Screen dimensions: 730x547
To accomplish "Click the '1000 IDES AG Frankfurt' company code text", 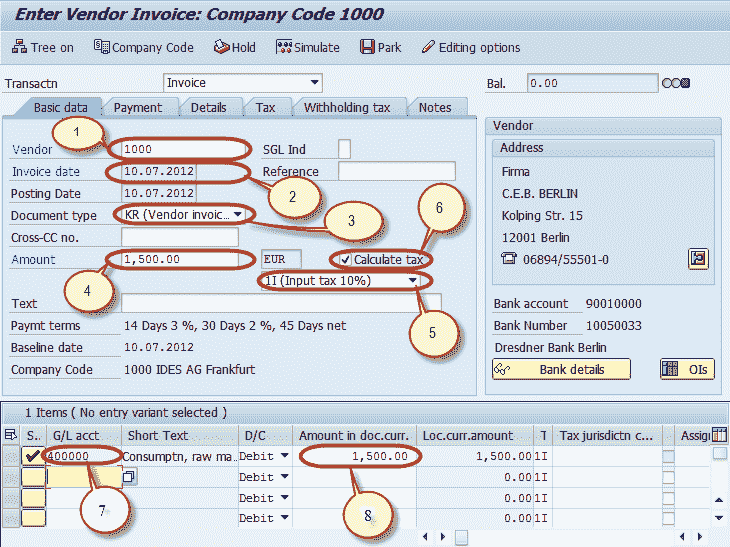I will (x=189, y=369).
